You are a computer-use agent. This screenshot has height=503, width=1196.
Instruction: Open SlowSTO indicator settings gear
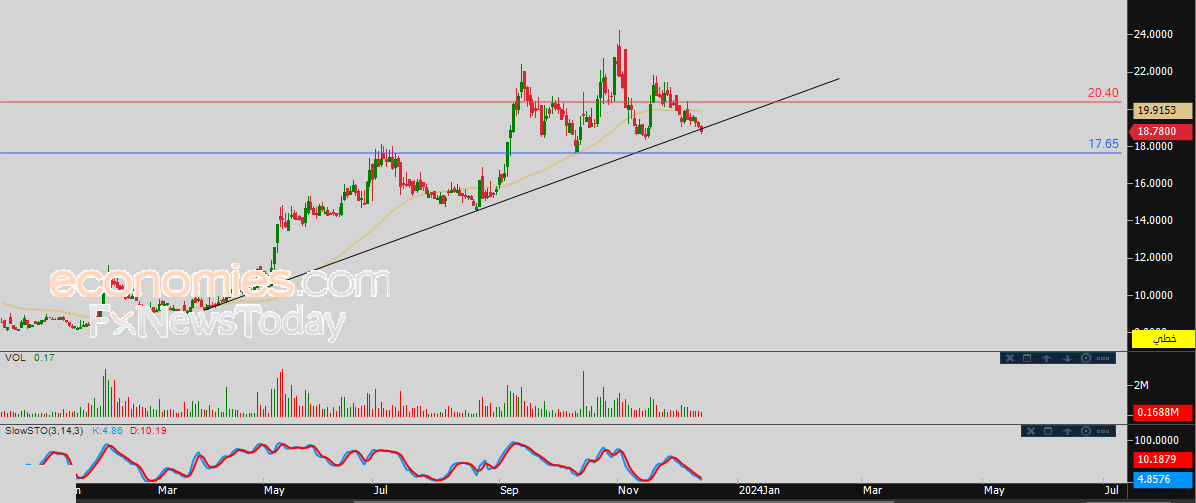[x=1086, y=431]
